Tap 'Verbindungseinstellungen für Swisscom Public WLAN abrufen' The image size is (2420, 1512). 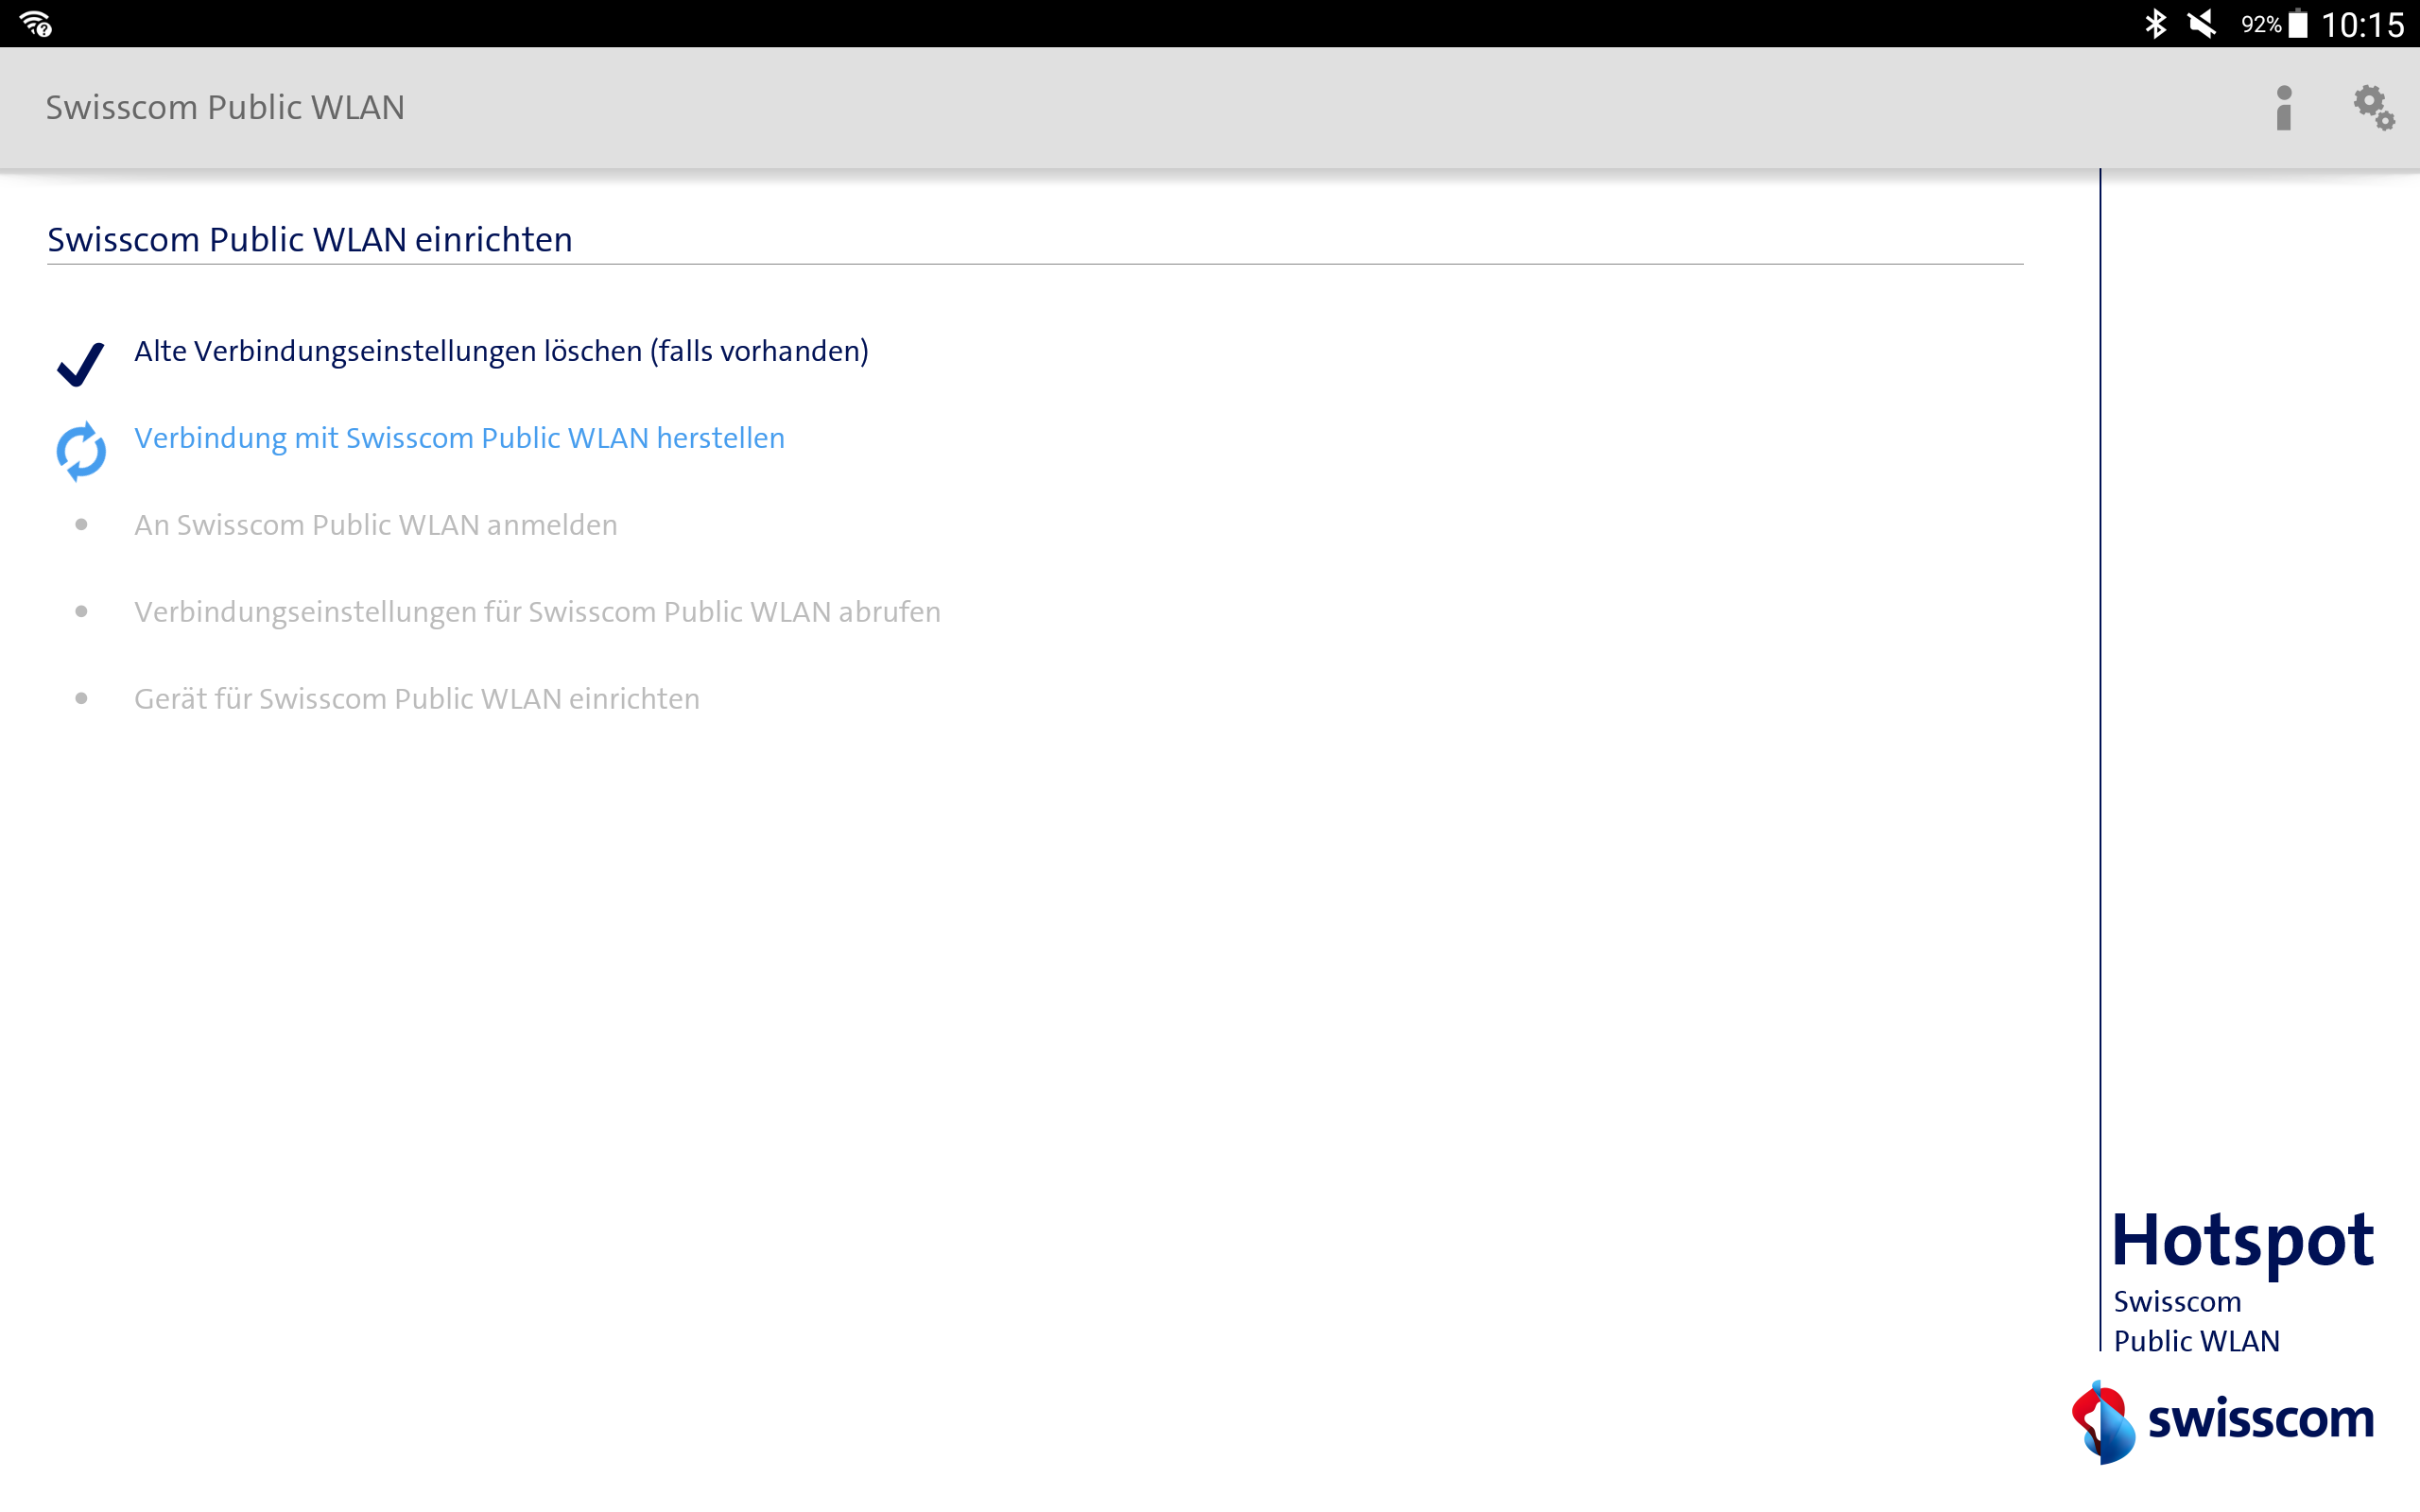click(x=537, y=612)
